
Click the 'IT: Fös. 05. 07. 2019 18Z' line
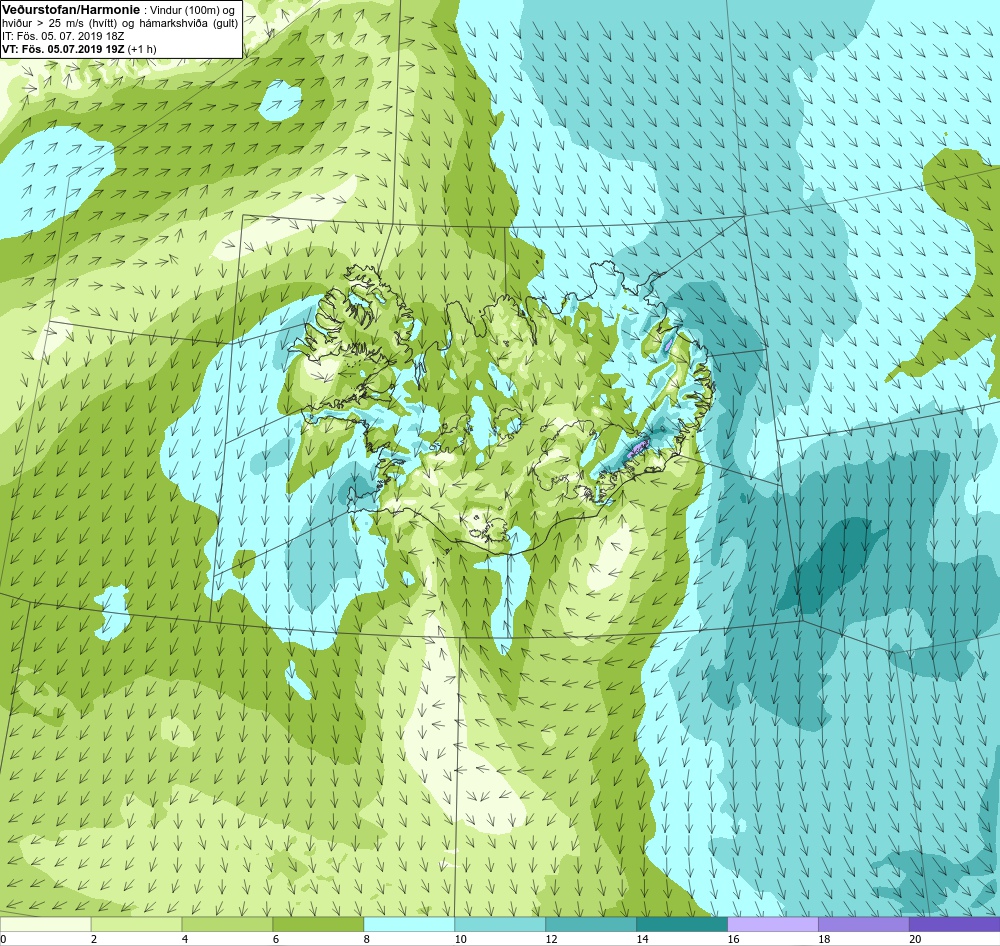coord(63,36)
